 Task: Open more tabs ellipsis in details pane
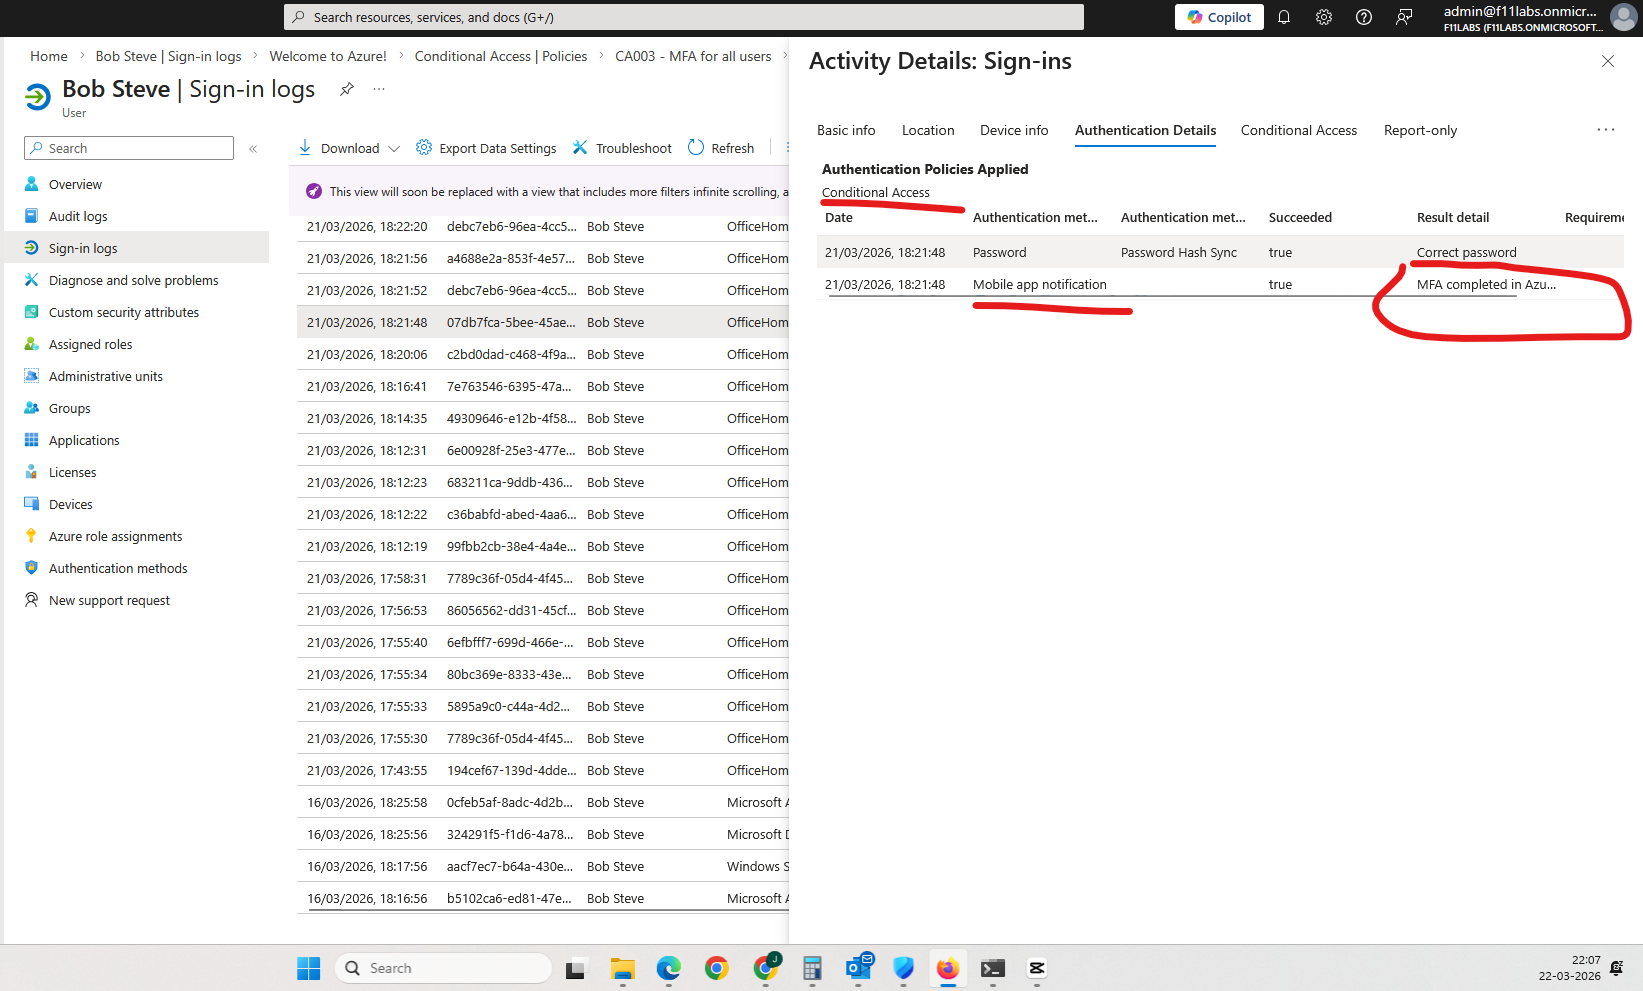(x=1606, y=130)
